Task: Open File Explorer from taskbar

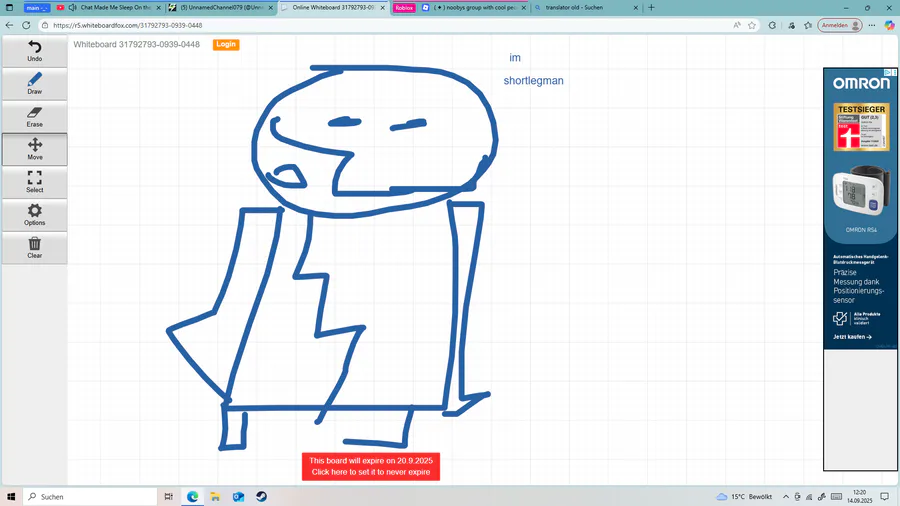Action: [215, 496]
